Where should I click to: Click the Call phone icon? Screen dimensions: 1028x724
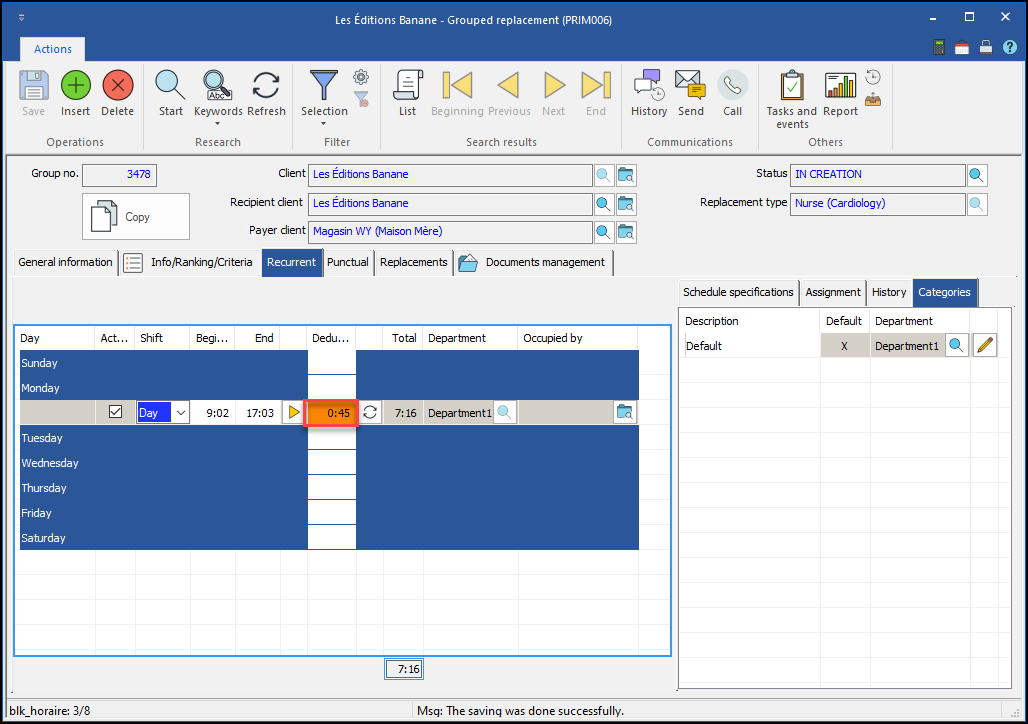pyautogui.click(x=732, y=85)
